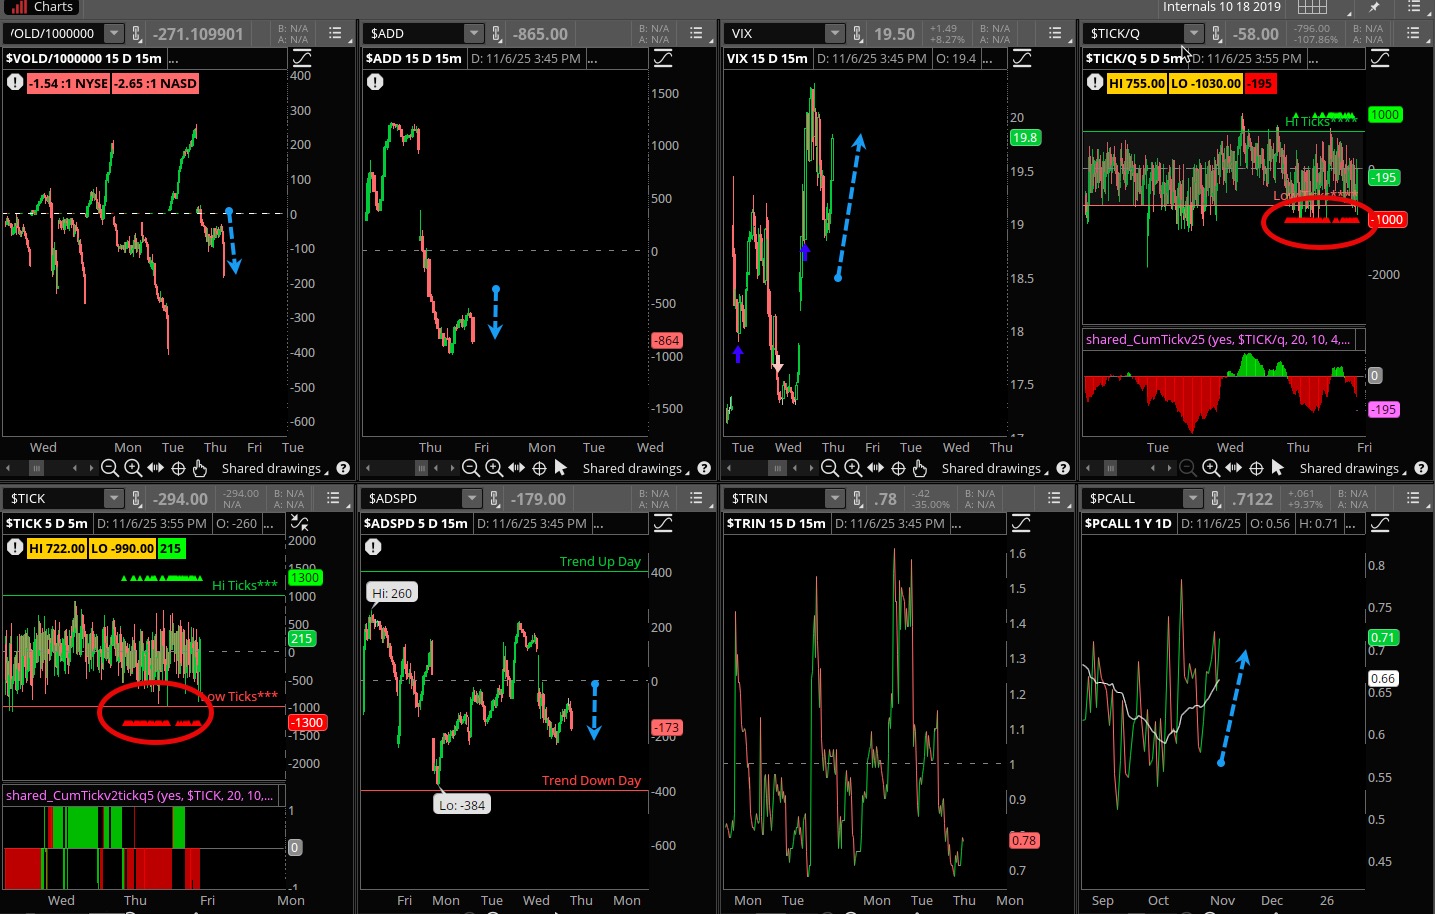Click the help icon under the $ADD chart
1435x914 pixels.
704,468
